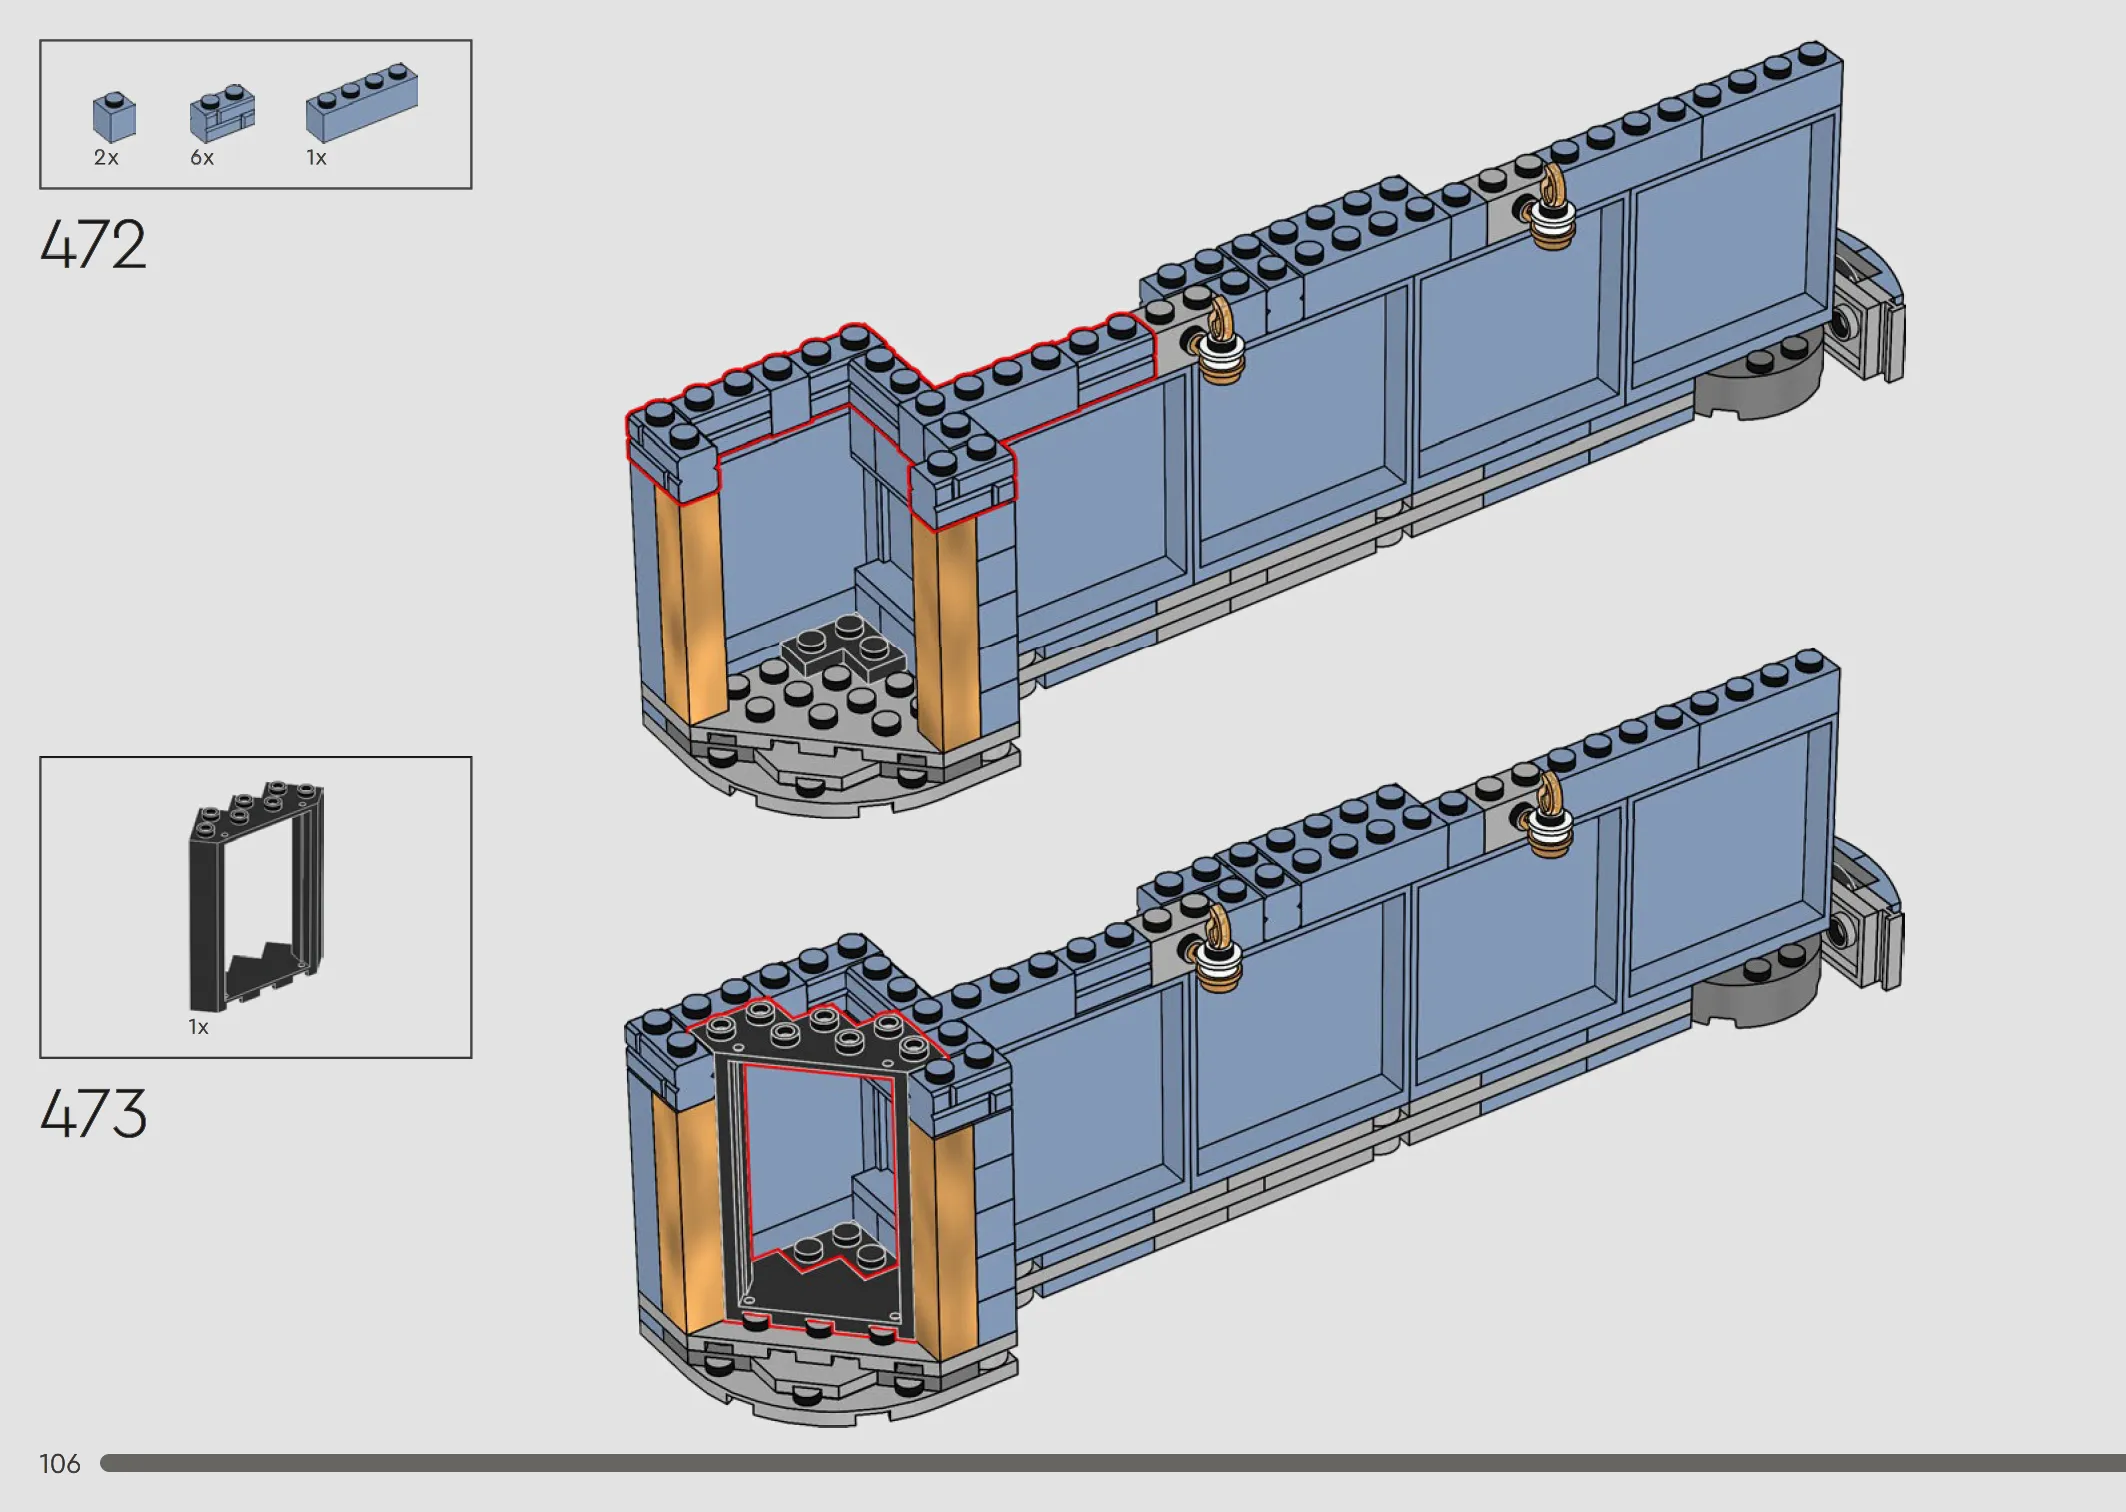Screen dimensions: 2126x1512
Task: Click the step 472 wall assembly illustration
Action: click(x=1265, y=430)
